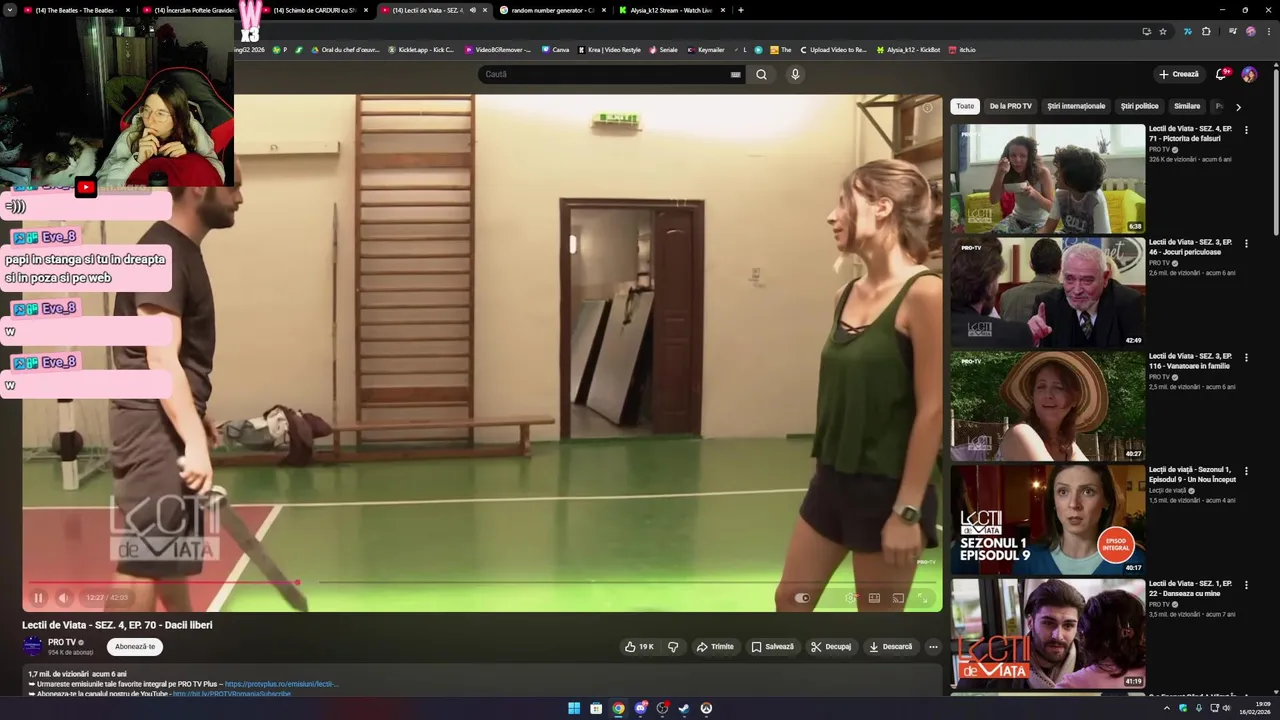Open EP. 71 Pictorita de falsuri thumbnail
This screenshot has height=720, width=1280.
[1047, 178]
